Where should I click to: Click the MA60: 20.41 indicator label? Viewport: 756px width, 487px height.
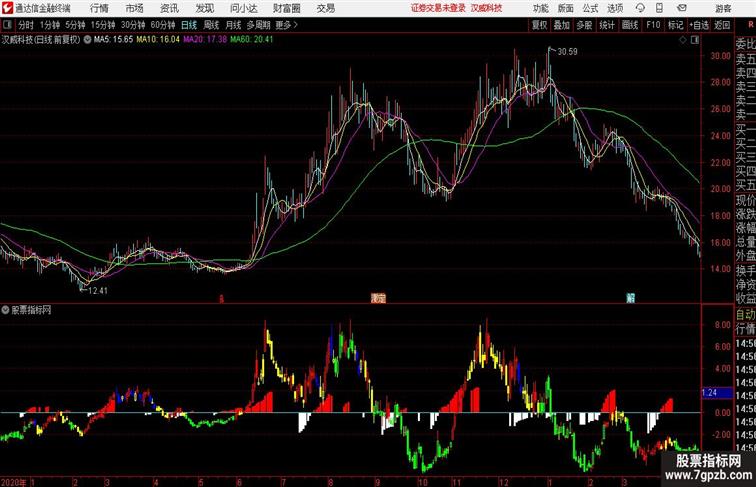[252, 40]
